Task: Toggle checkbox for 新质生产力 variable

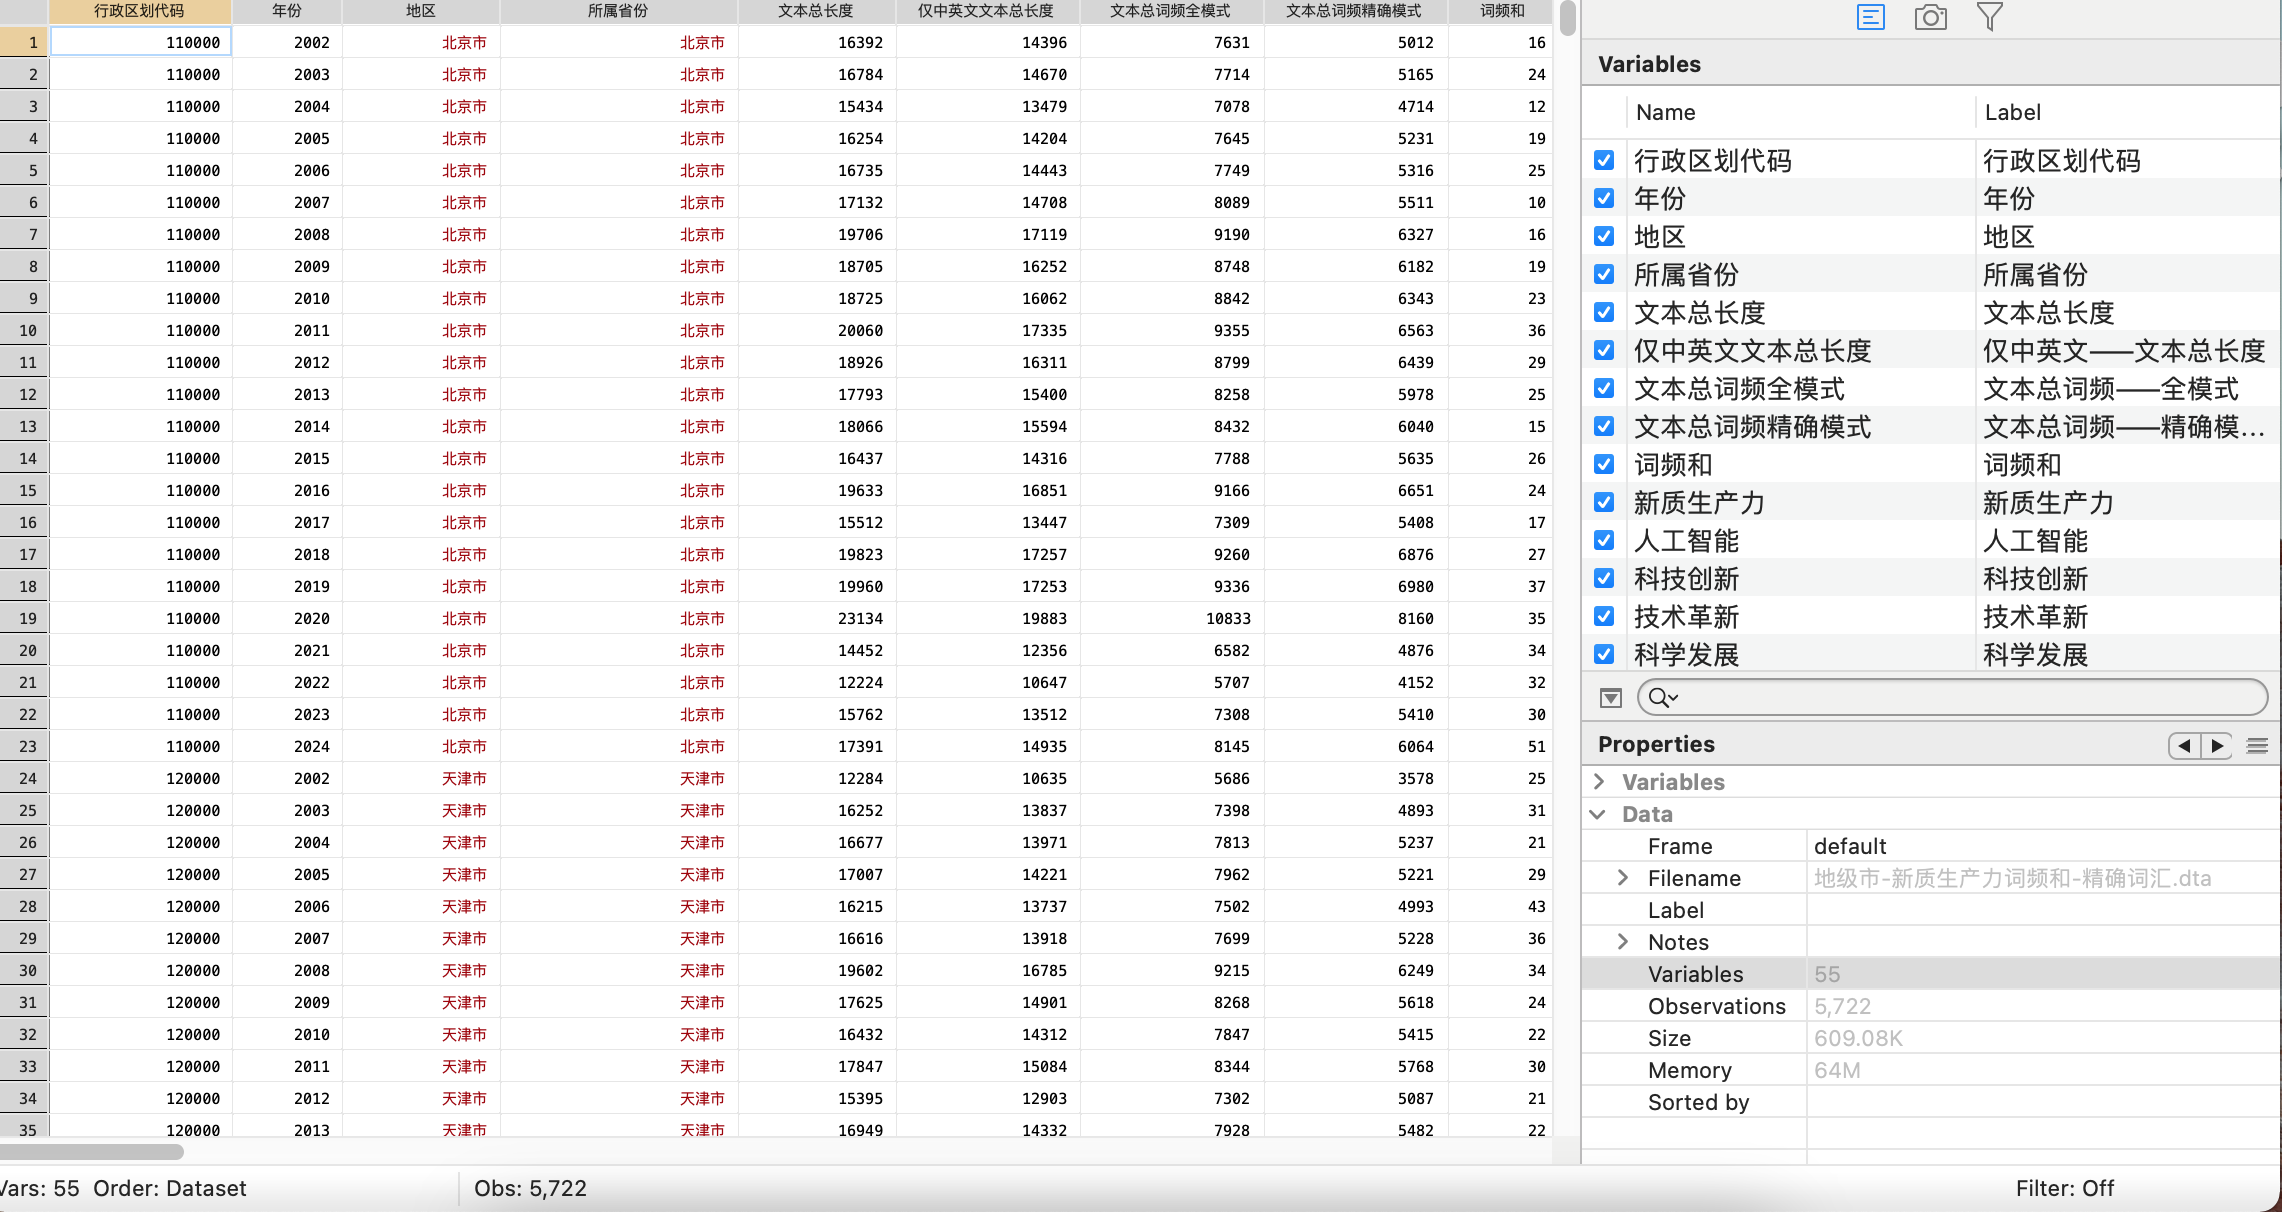Action: [1604, 502]
